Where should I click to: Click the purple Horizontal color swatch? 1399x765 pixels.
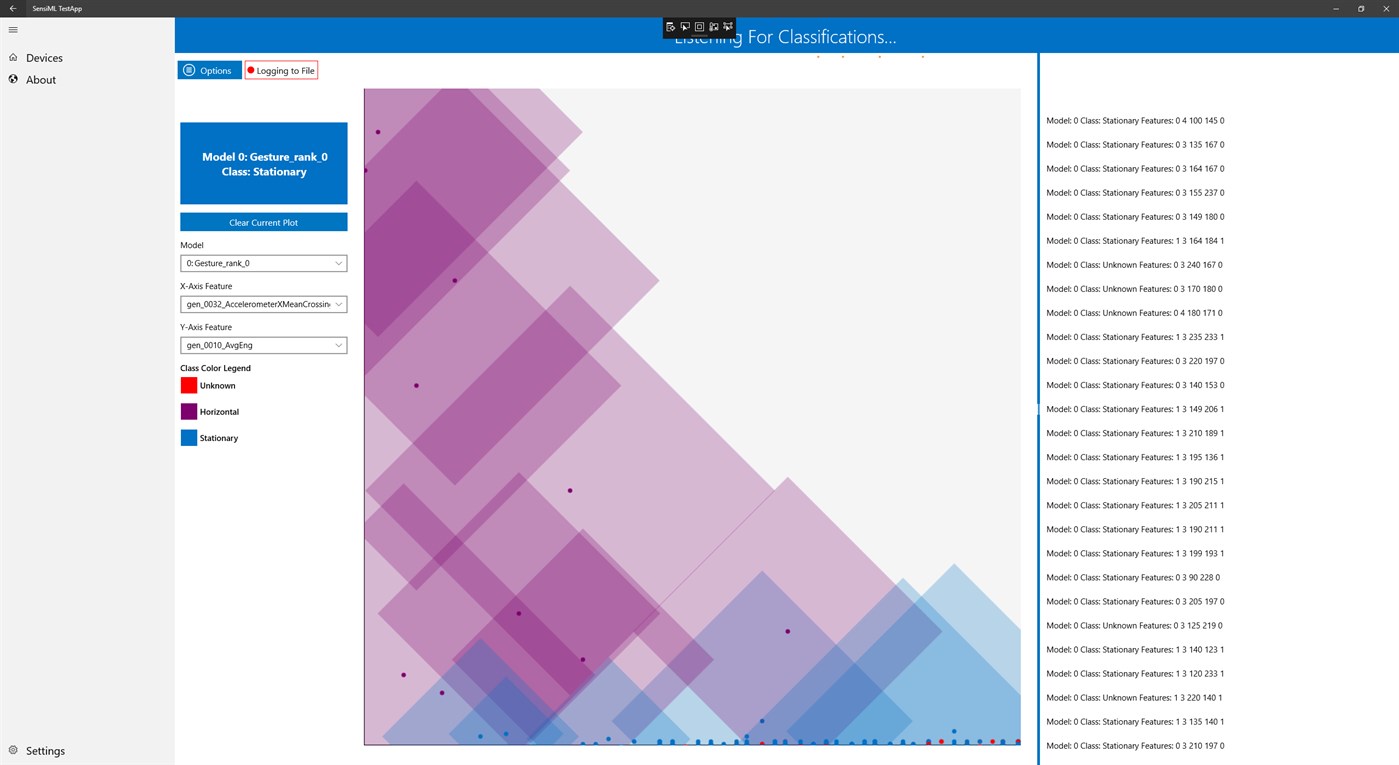[189, 411]
